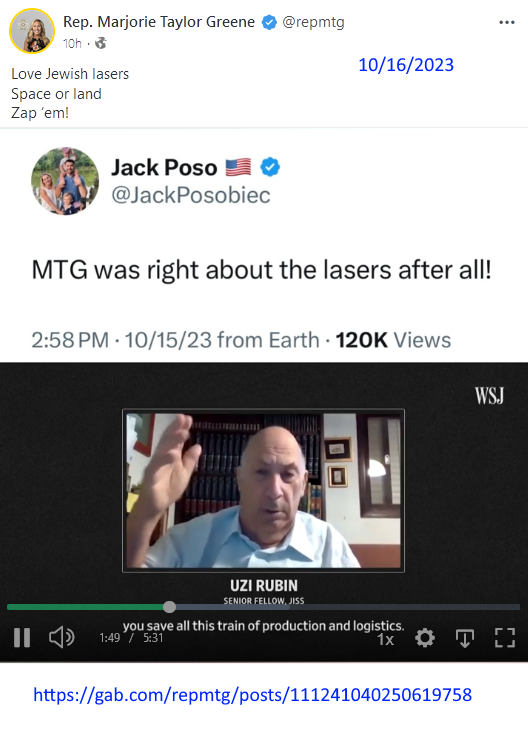Click the 10h post timestamp
Viewport: 528px width, 732px height.
point(72,43)
